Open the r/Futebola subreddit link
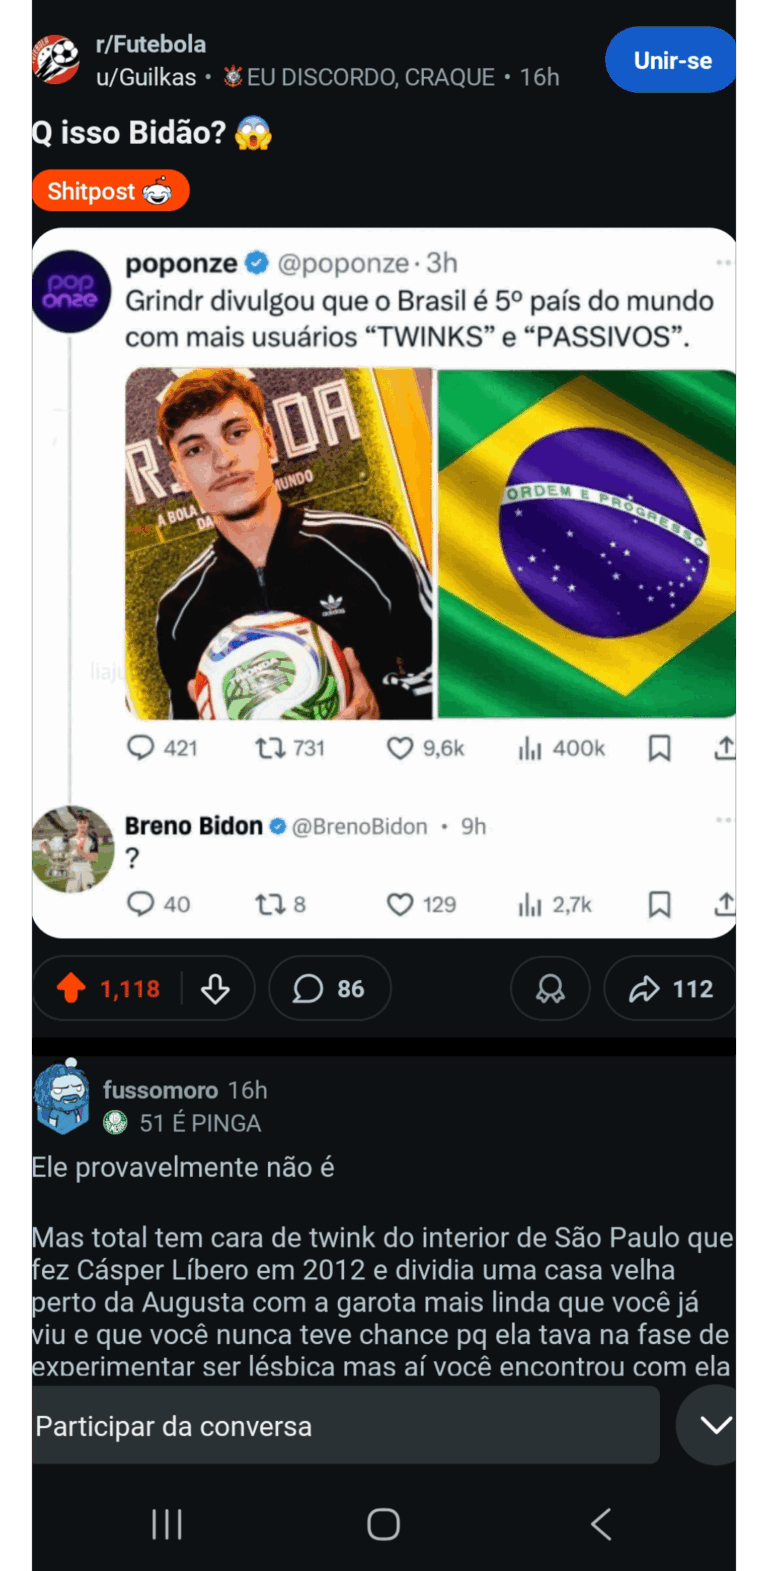 (151, 44)
